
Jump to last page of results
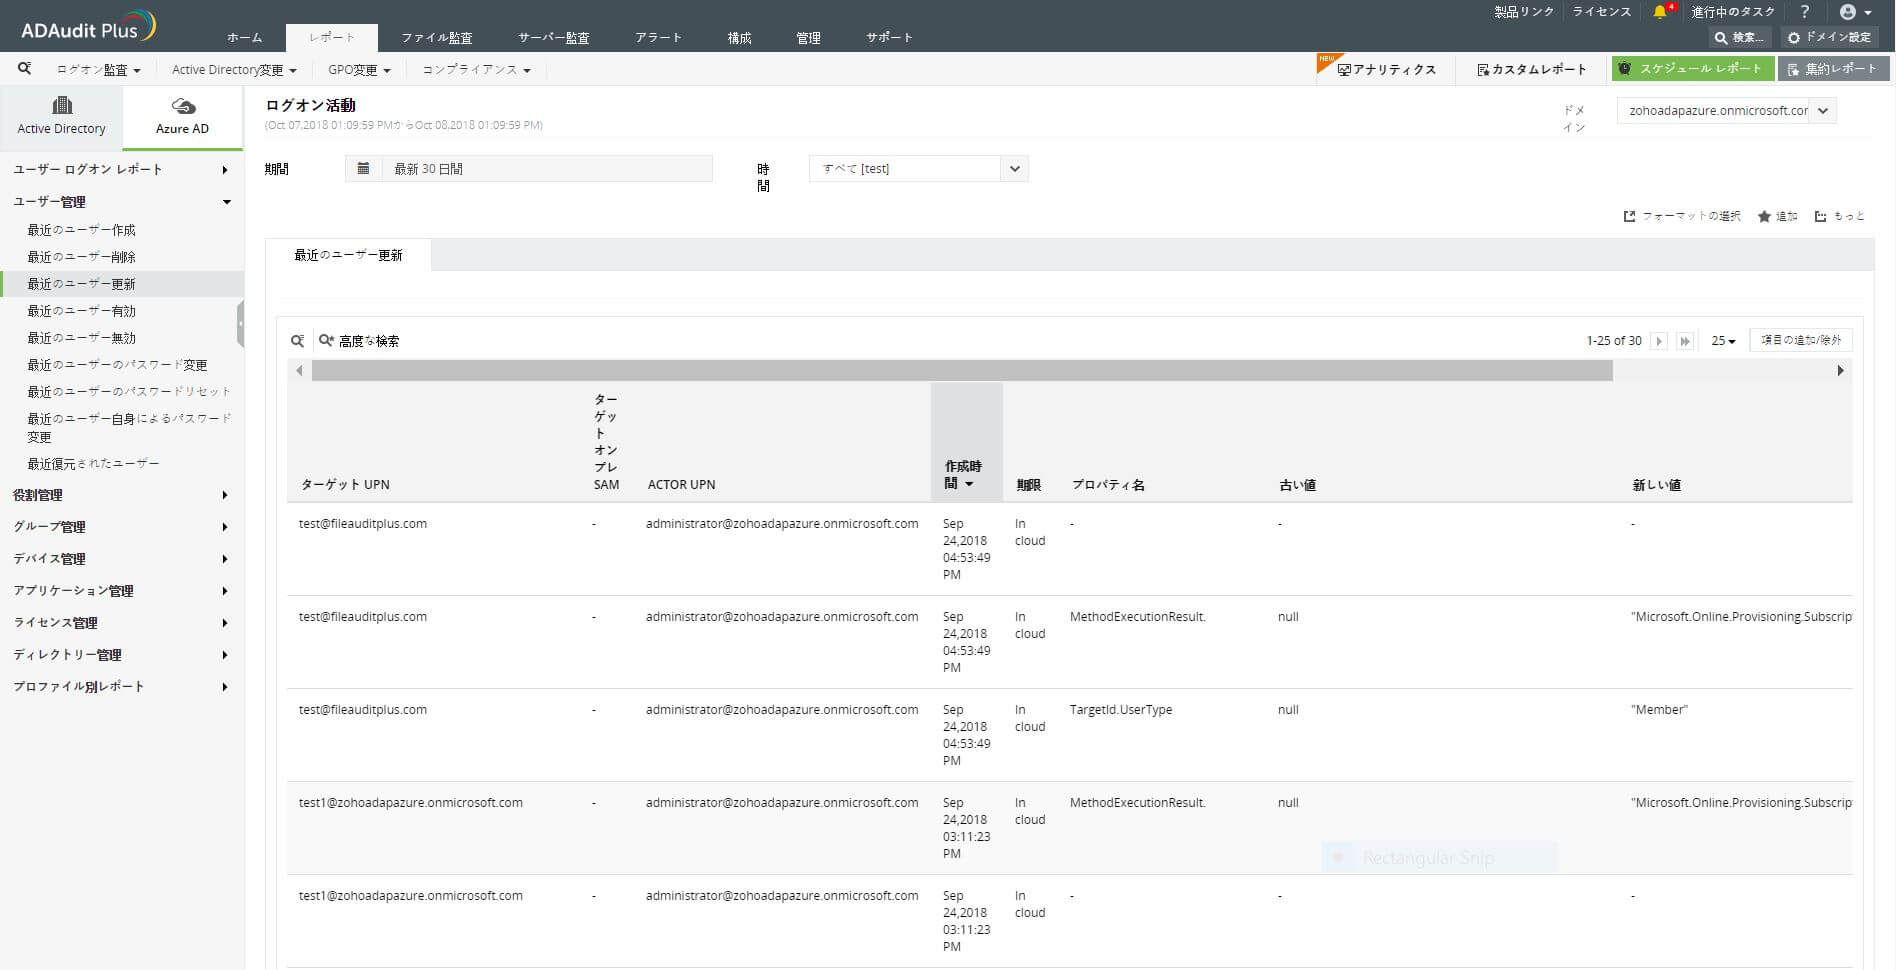pyautogui.click(x=1685, y=341)
